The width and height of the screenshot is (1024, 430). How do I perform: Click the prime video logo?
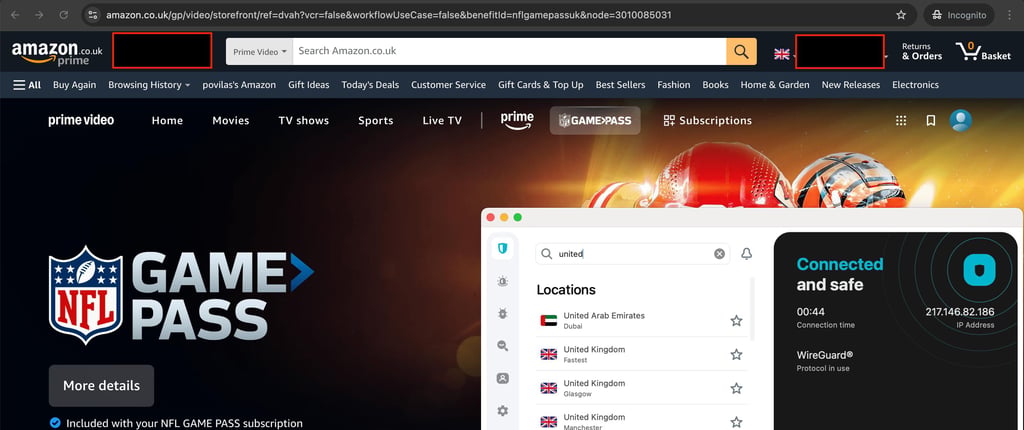tap(81, 120)
